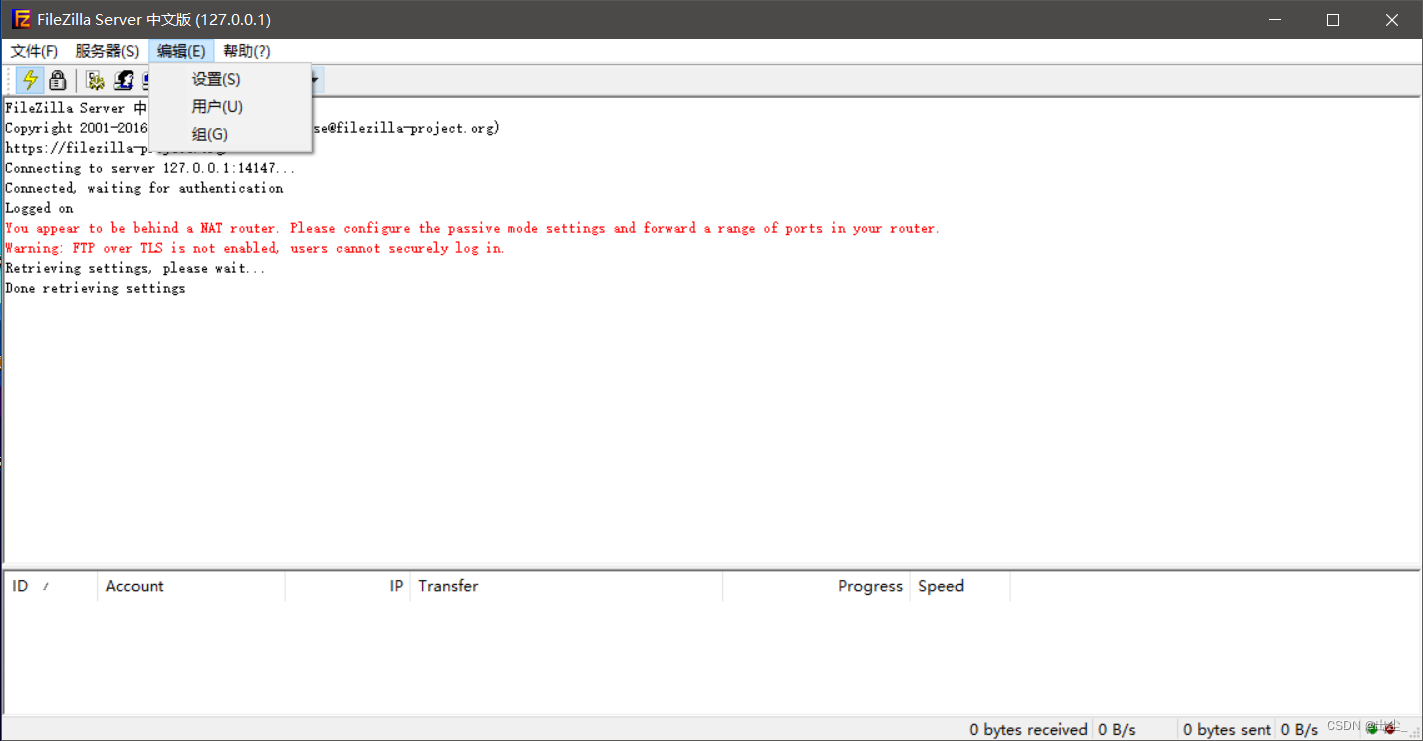Open the 帮助(?) menu
This screenshot has height=741, width=1423.
pyautogui.click(x=246, y=51)
